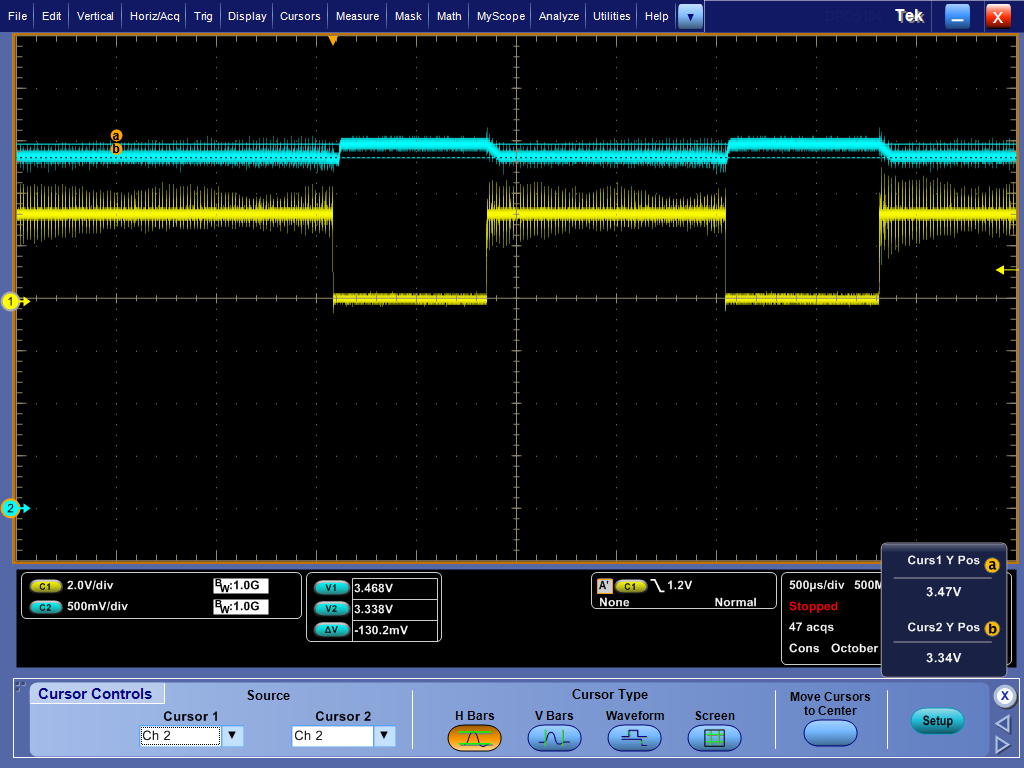Image resolution: width=1024 pixels, height=768 pixels.
Task: Select the H Bars cursor type
Action: point(474,738)
